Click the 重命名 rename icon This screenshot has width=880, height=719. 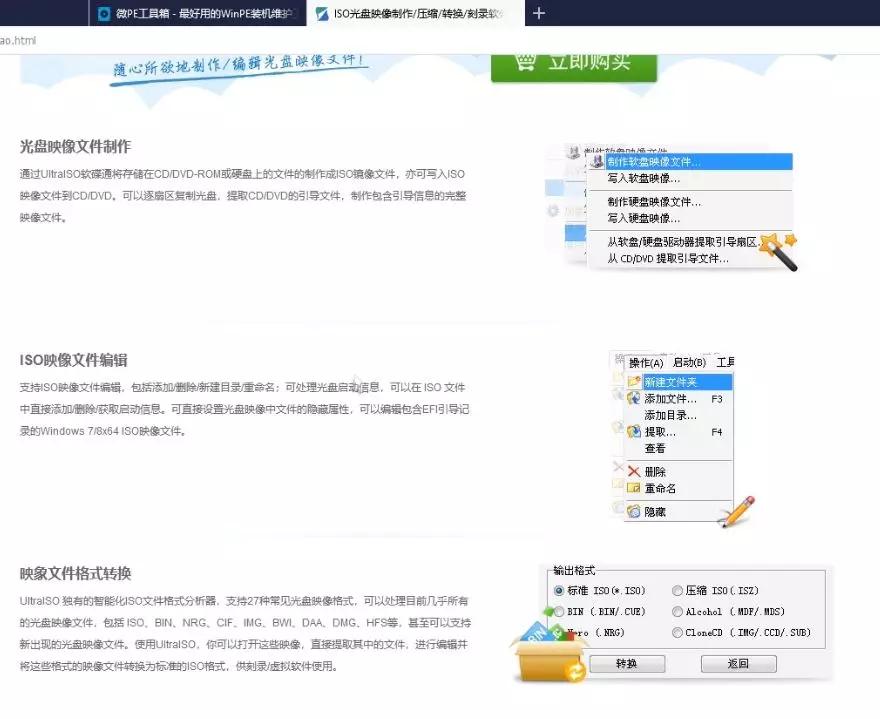[632, 485]
